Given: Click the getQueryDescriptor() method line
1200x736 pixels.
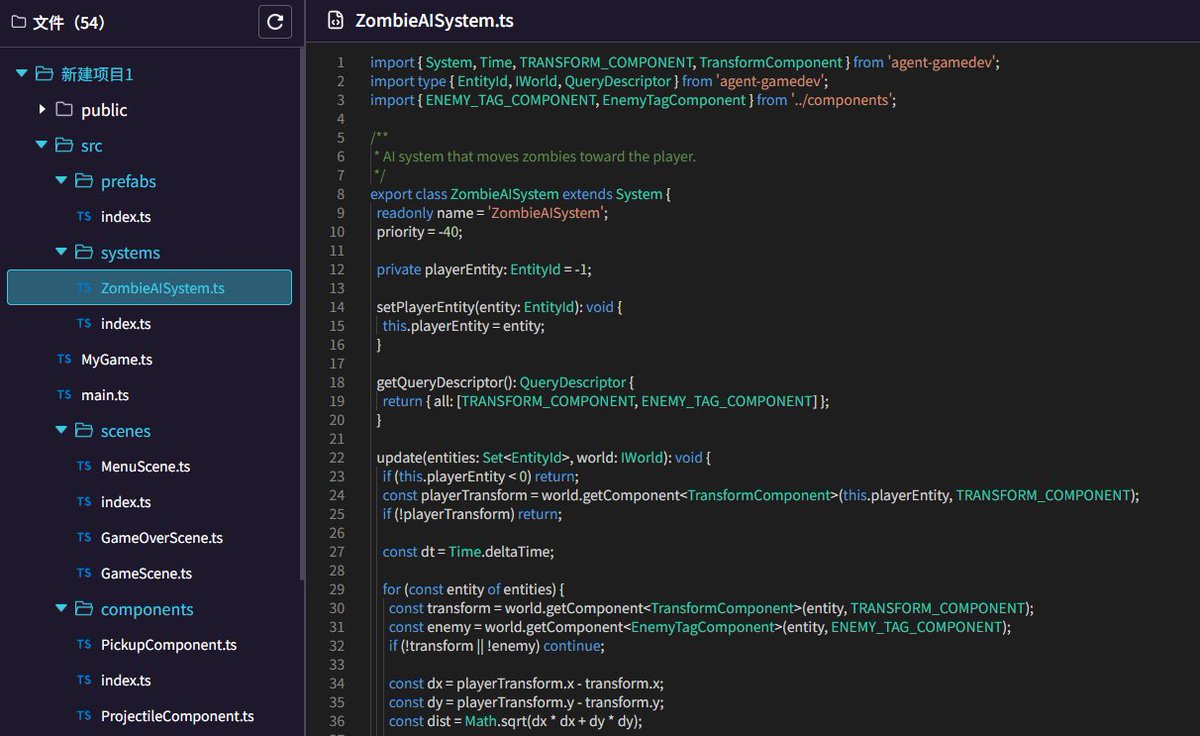Looking at the screenshot, I should [506, 381].
